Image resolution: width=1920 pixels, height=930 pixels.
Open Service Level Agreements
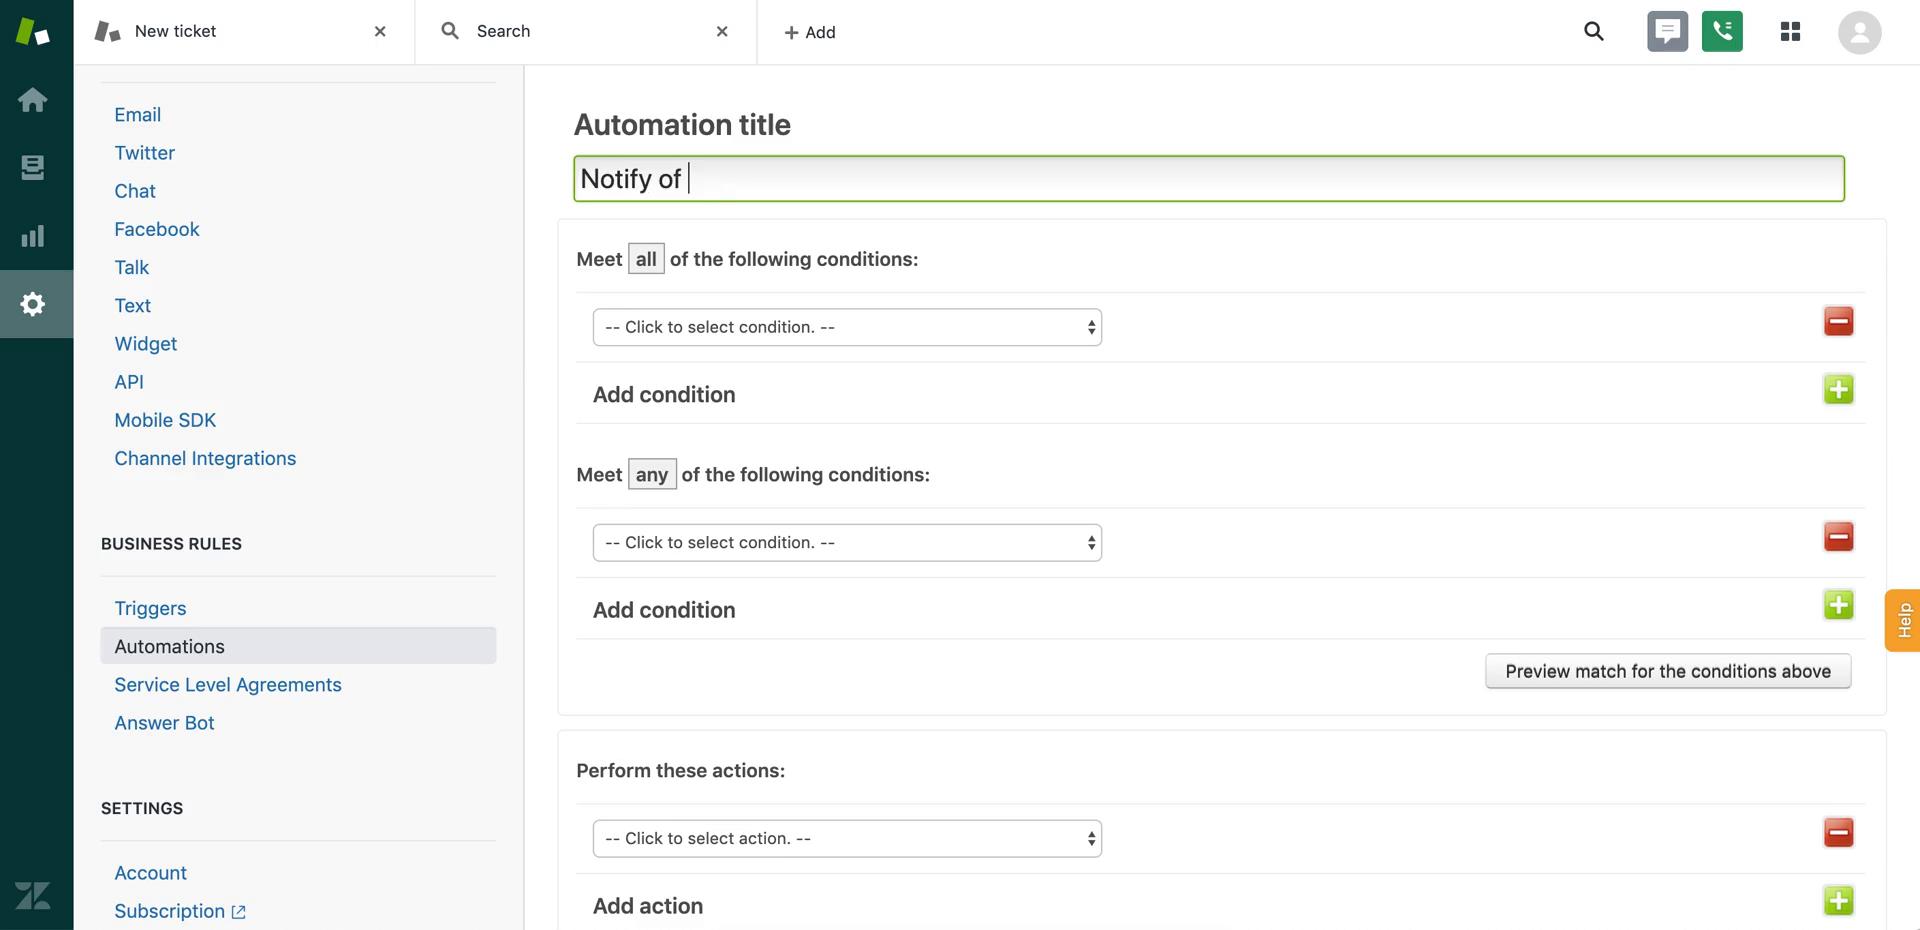[x=228, y=685]
